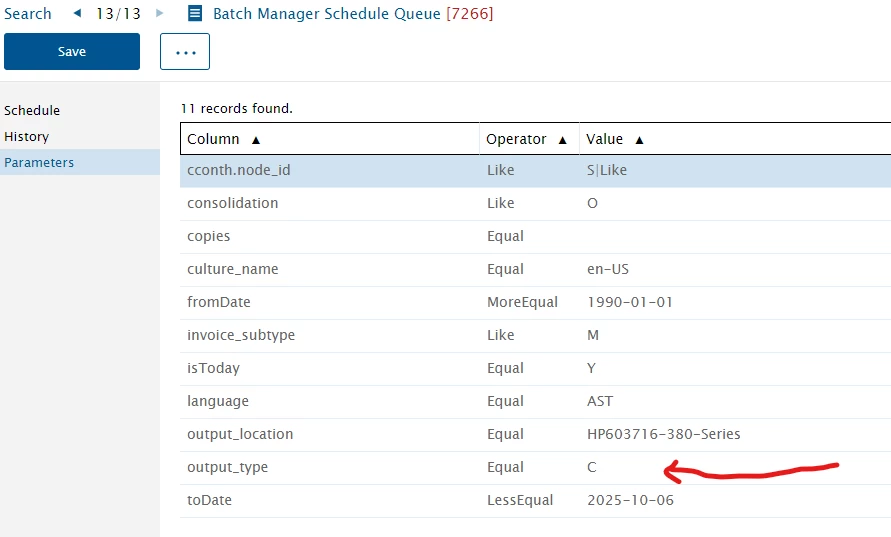Switch to the History tab

[x=26, y=136]
